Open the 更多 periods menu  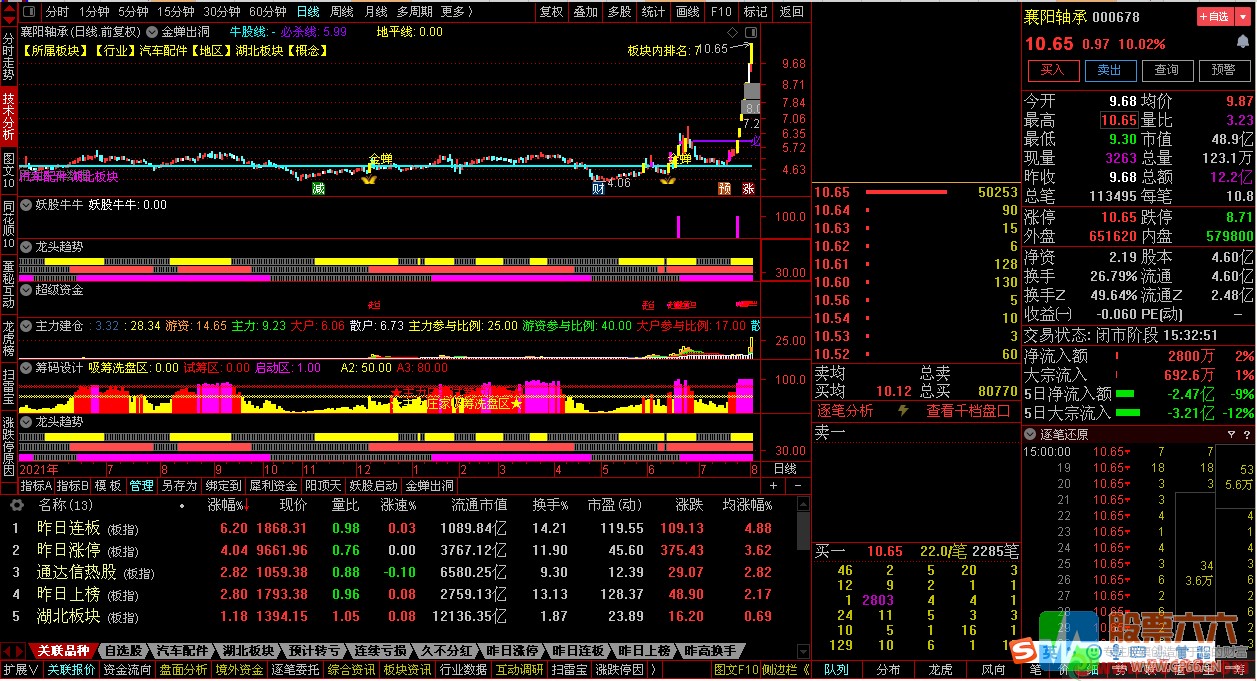[x=456, y=12]
